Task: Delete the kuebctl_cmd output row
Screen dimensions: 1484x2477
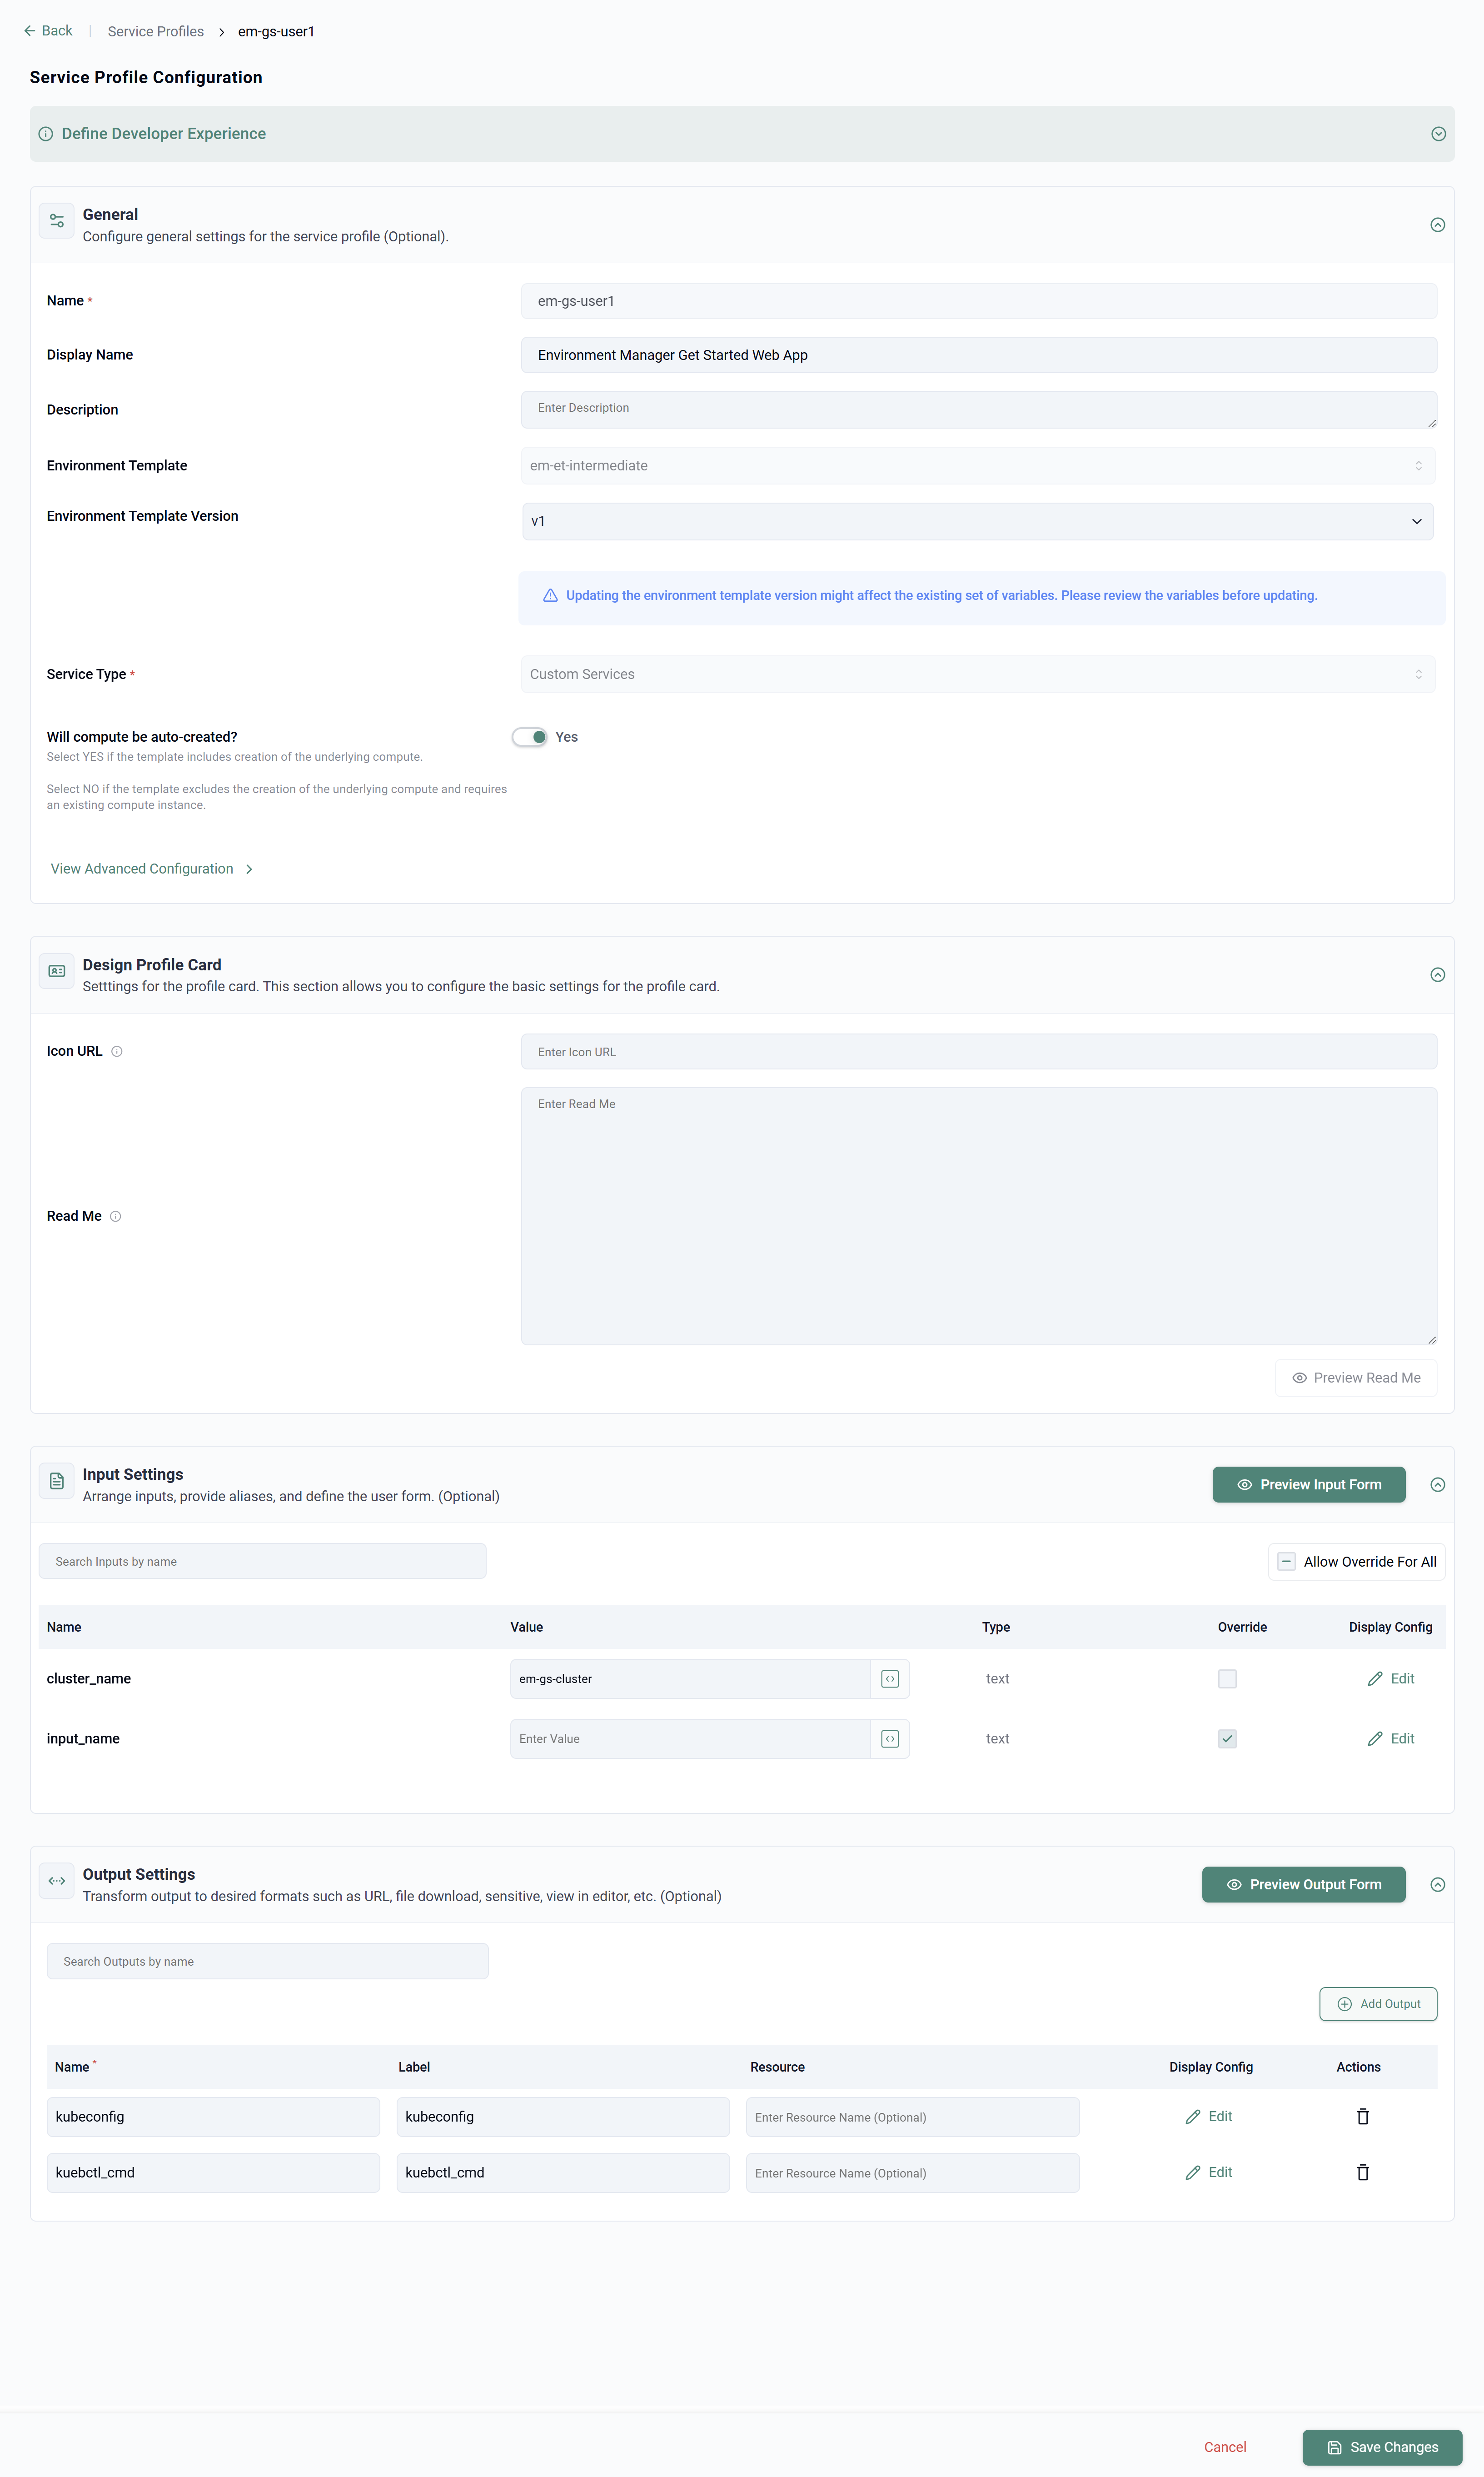Action: 1362,2172
